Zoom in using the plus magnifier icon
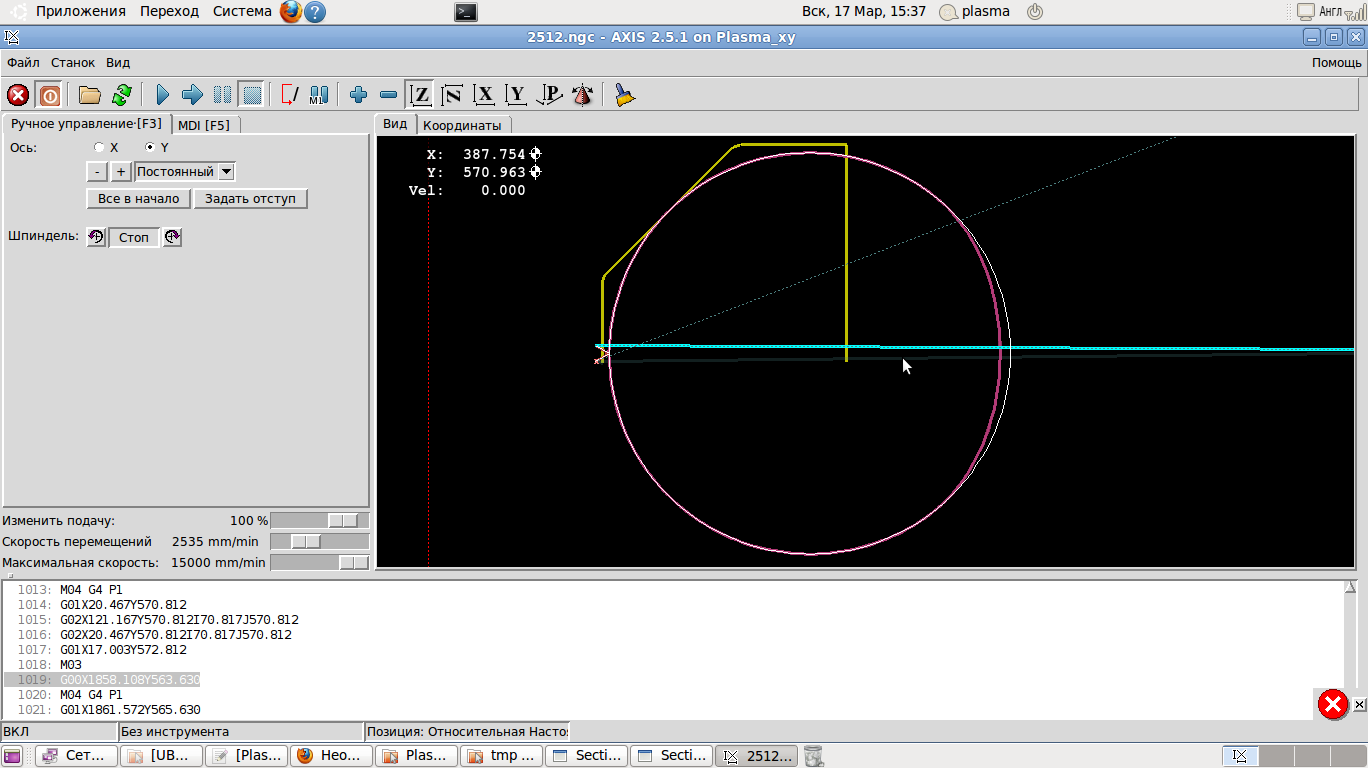Viewport: 1368px width, 768px height. tap(359, 95)
